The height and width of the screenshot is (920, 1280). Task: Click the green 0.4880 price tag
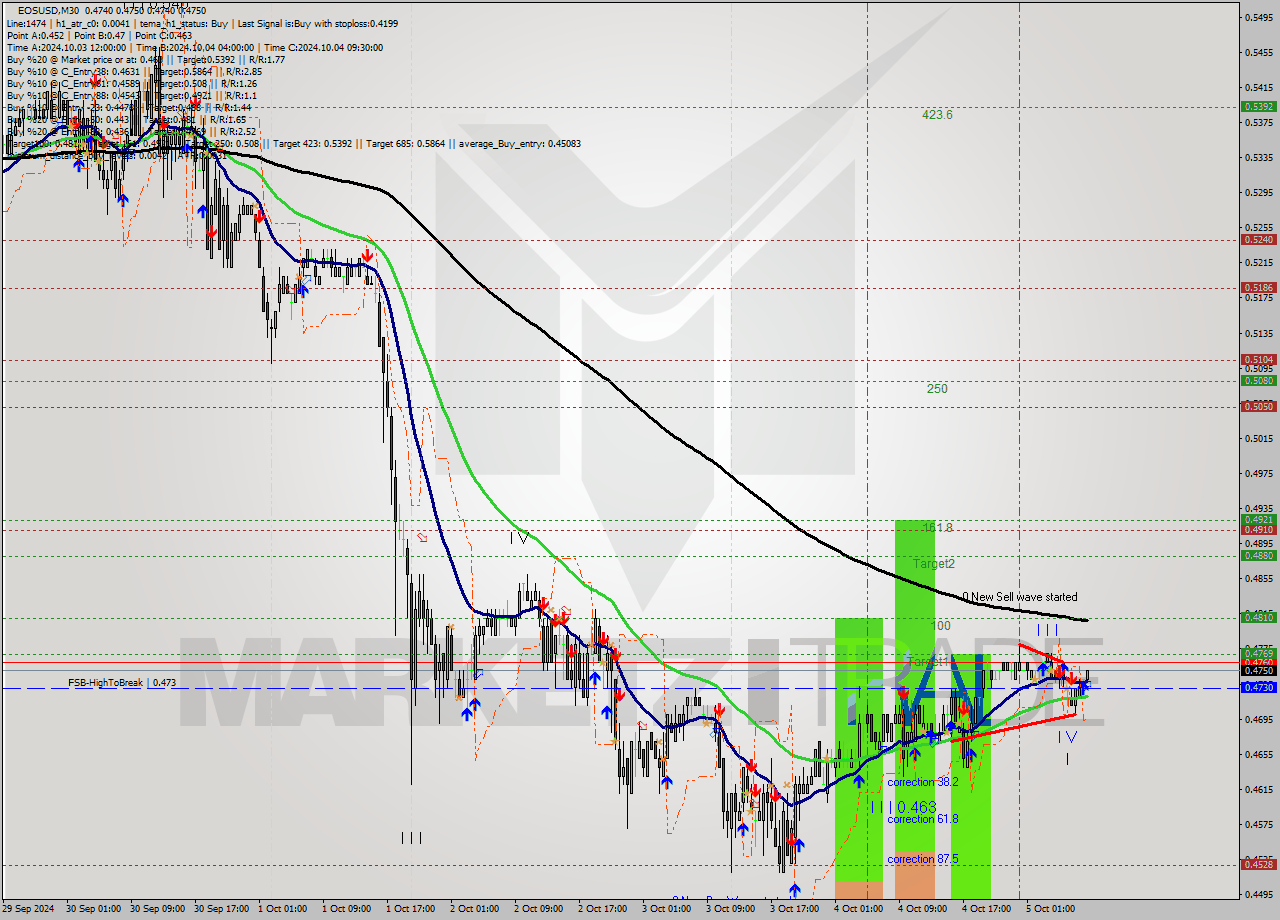(x=1258, y=555)
